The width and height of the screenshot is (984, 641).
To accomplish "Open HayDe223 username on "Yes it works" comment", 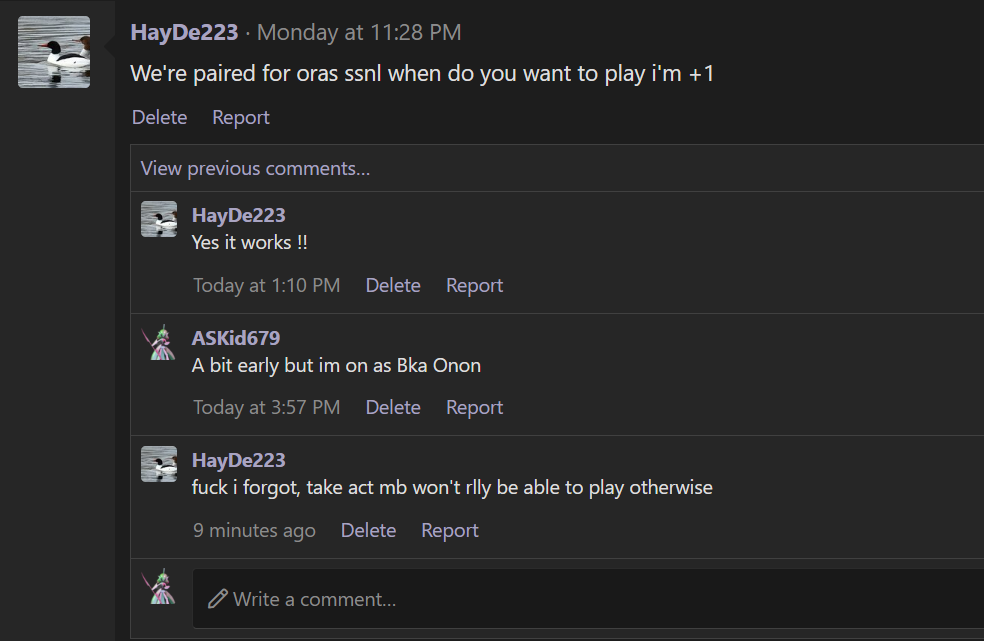I will (x=238, y=215).
